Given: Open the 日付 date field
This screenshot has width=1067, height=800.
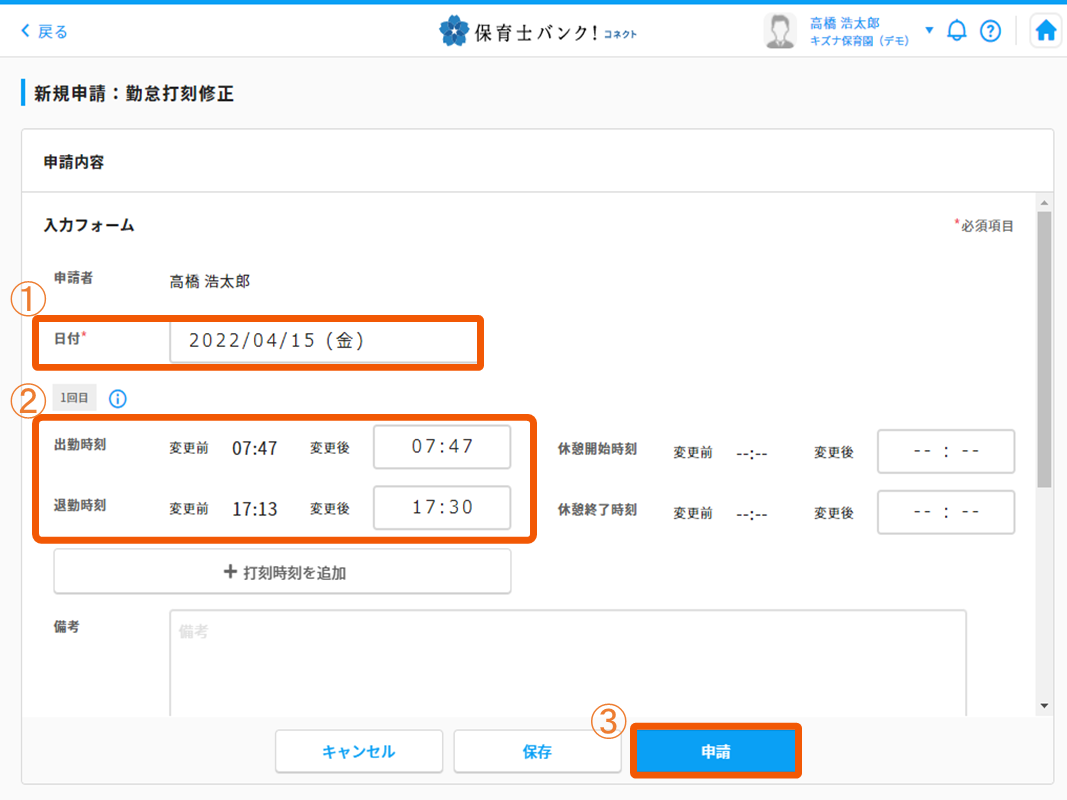Looking at the screenshot, I should click(x=322, y=341).
